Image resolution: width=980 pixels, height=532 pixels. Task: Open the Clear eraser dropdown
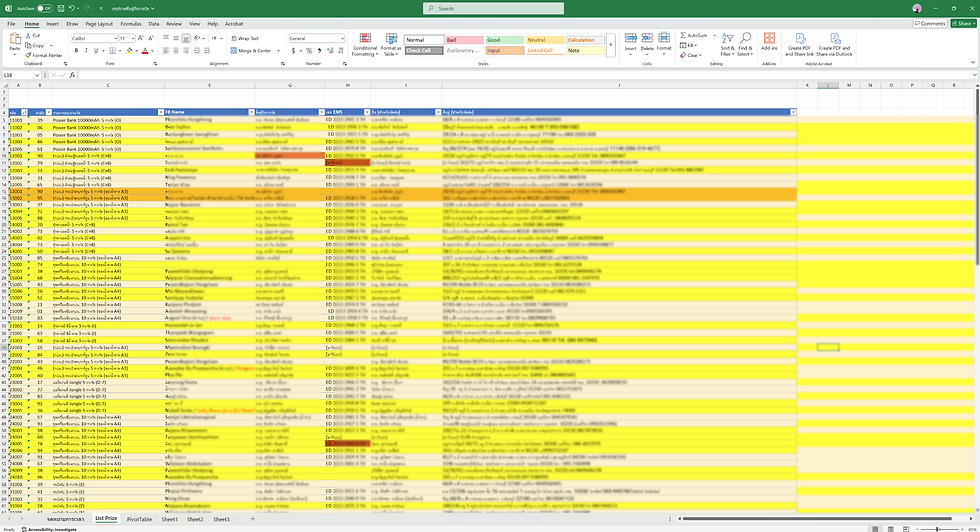[x=690, y=55]
